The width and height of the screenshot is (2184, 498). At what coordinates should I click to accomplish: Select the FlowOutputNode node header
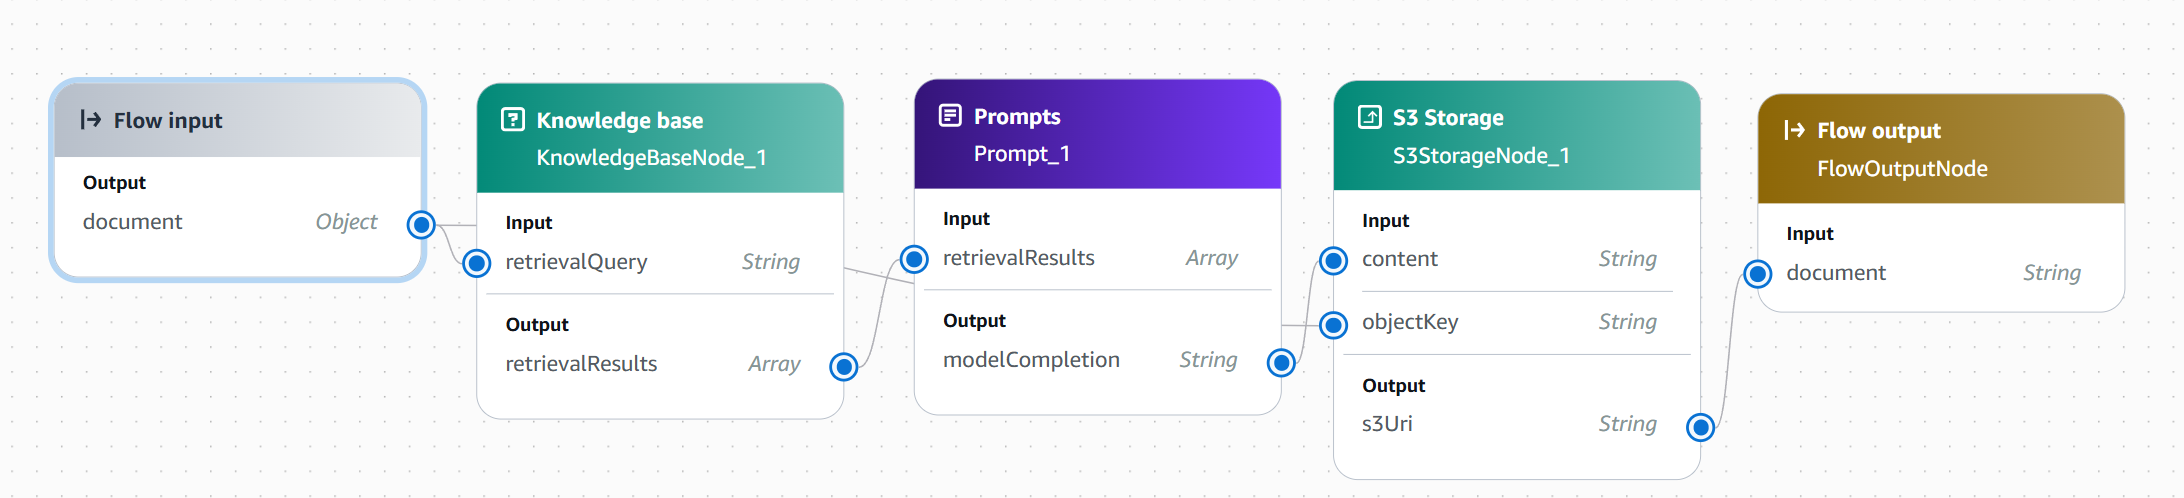(1901, 169)
